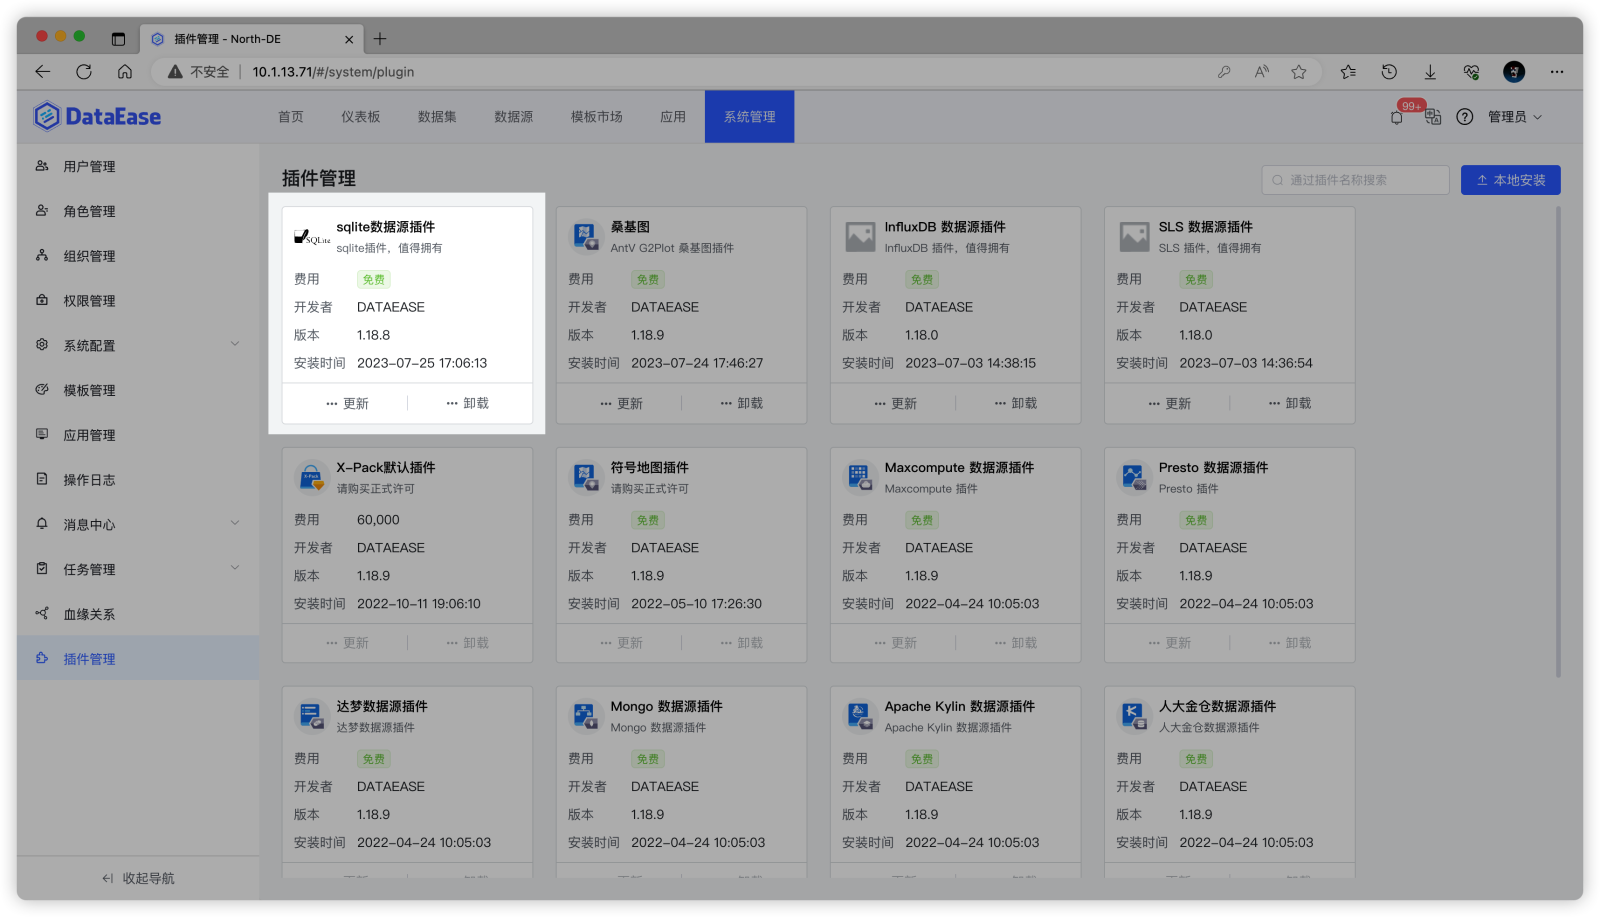Focus the plugin name search field
The width and height of the screenshot is (1600, 917).
(1356, 180)
